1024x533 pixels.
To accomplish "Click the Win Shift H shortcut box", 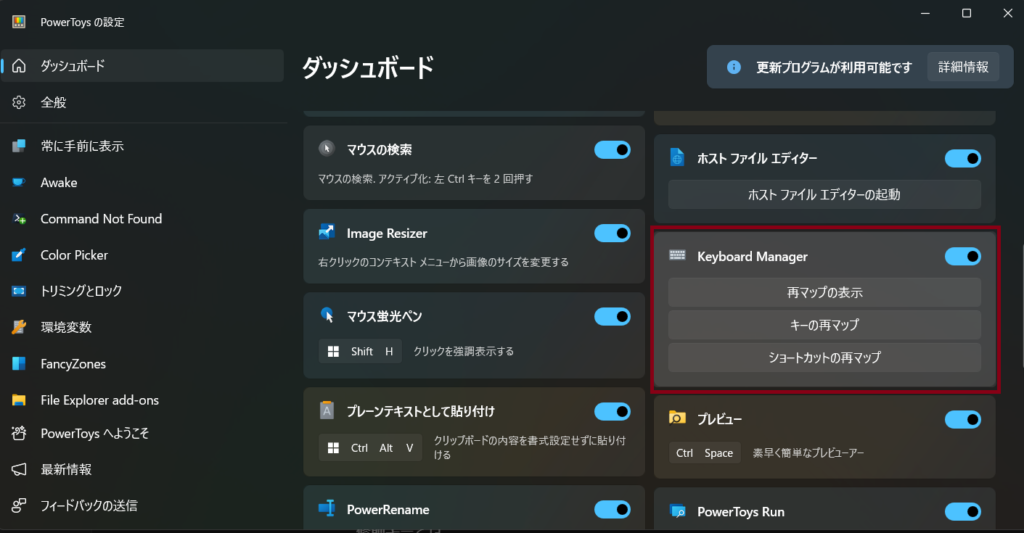I will coord(360,351).
